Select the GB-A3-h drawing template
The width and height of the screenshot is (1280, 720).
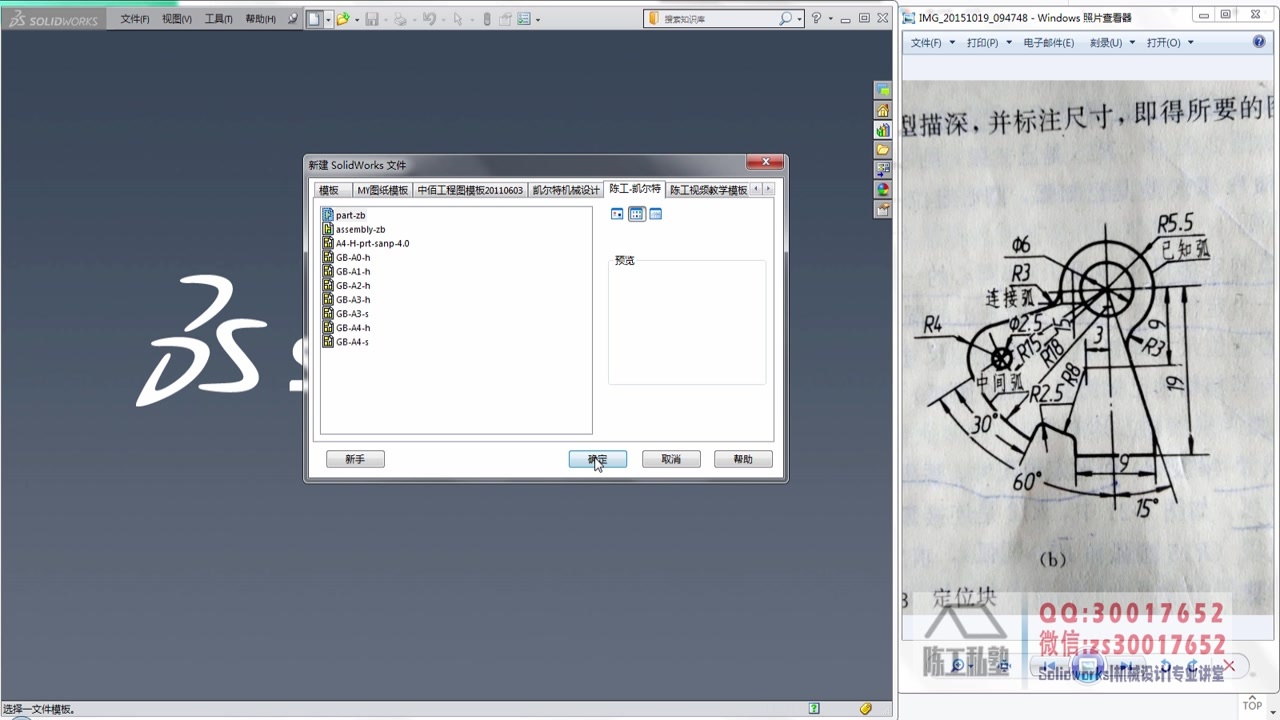[x=346, y=299]
